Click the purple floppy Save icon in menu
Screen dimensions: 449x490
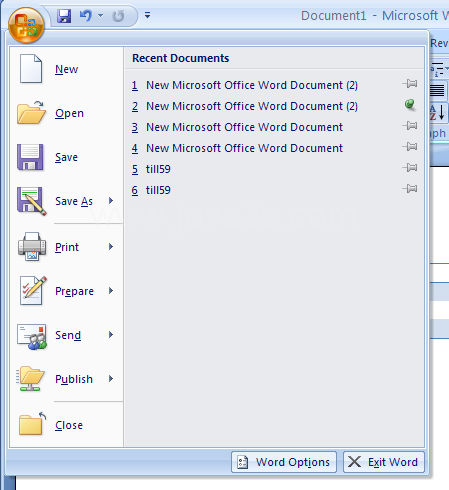[30, 157]
